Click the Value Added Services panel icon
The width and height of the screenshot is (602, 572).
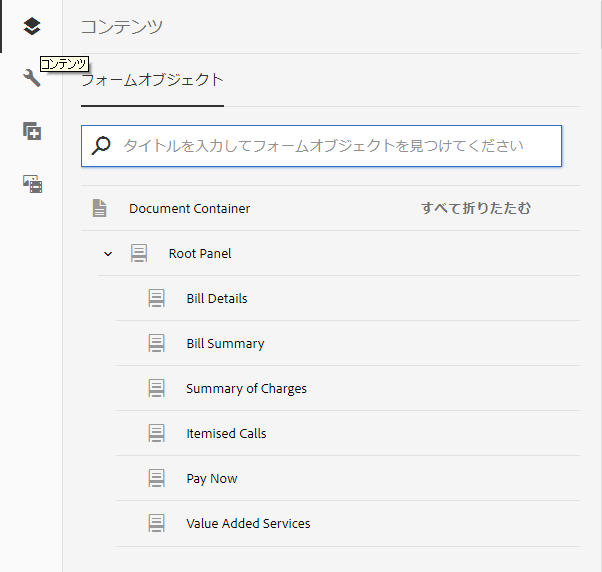156,523
